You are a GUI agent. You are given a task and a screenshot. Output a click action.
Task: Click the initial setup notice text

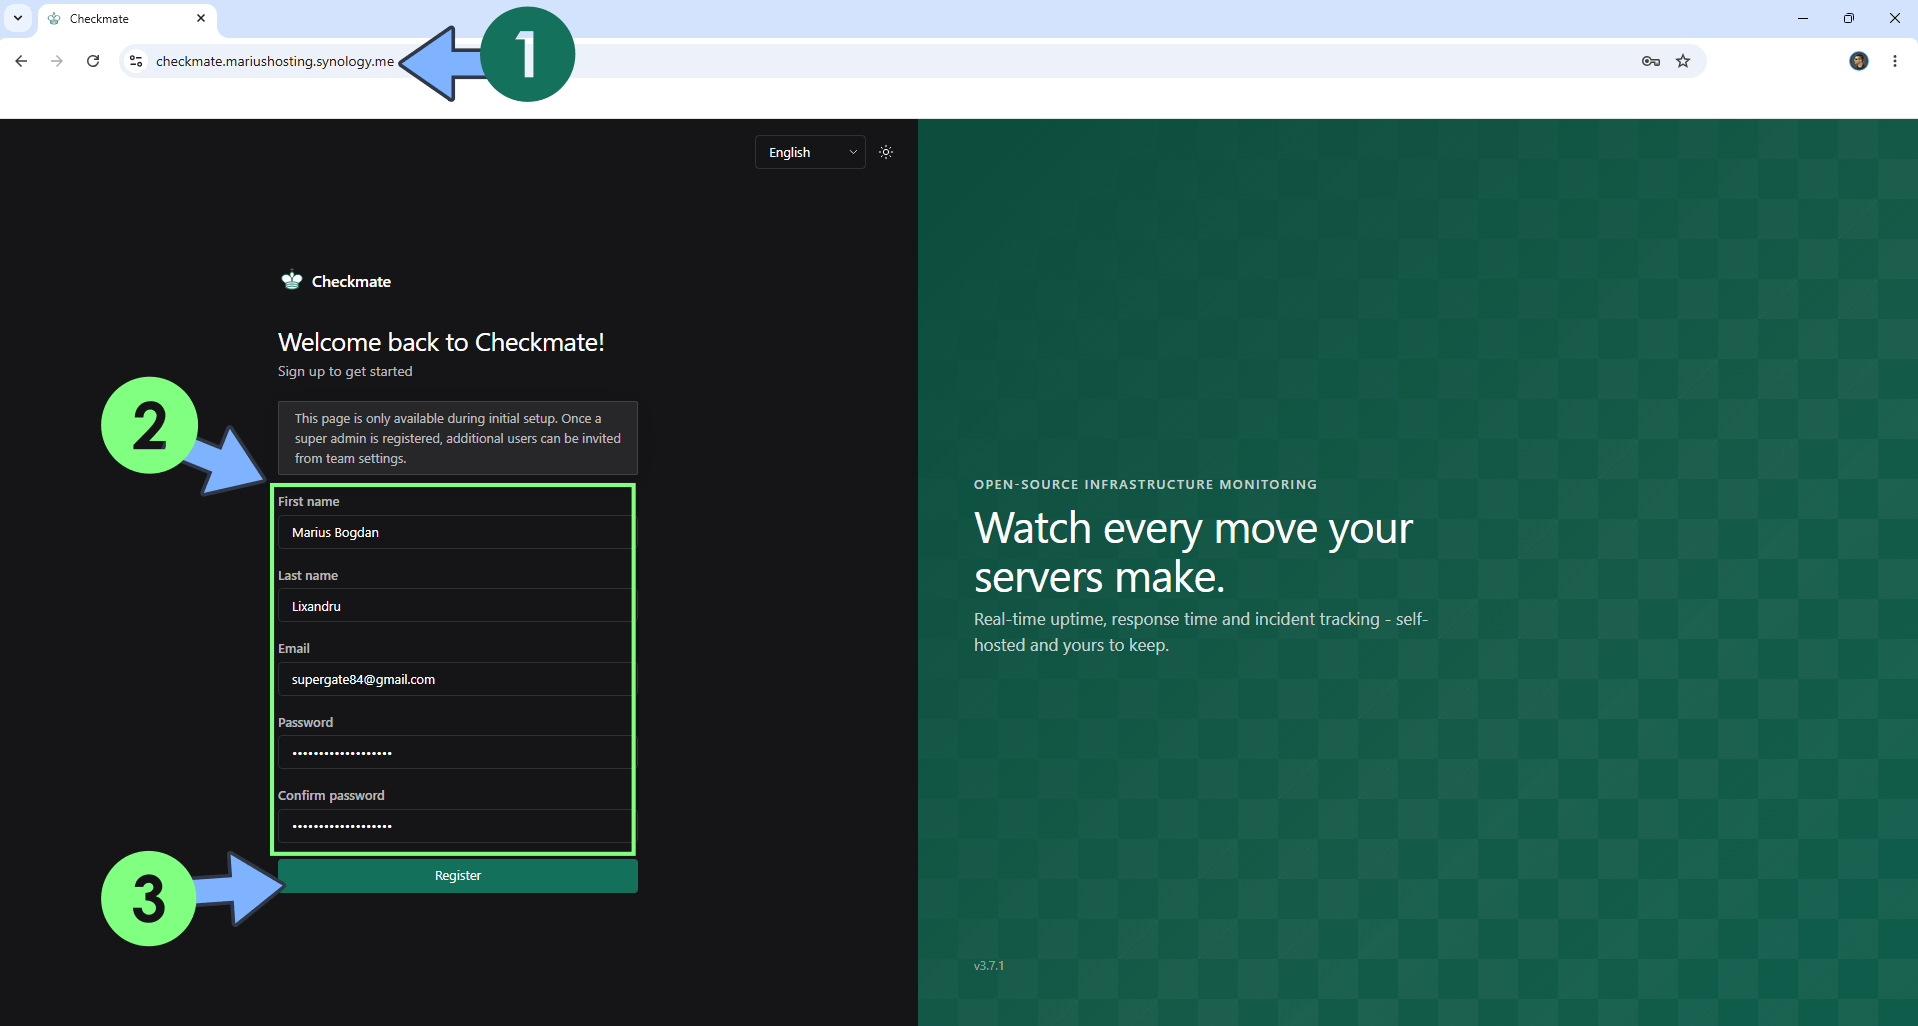click(458, 438)
